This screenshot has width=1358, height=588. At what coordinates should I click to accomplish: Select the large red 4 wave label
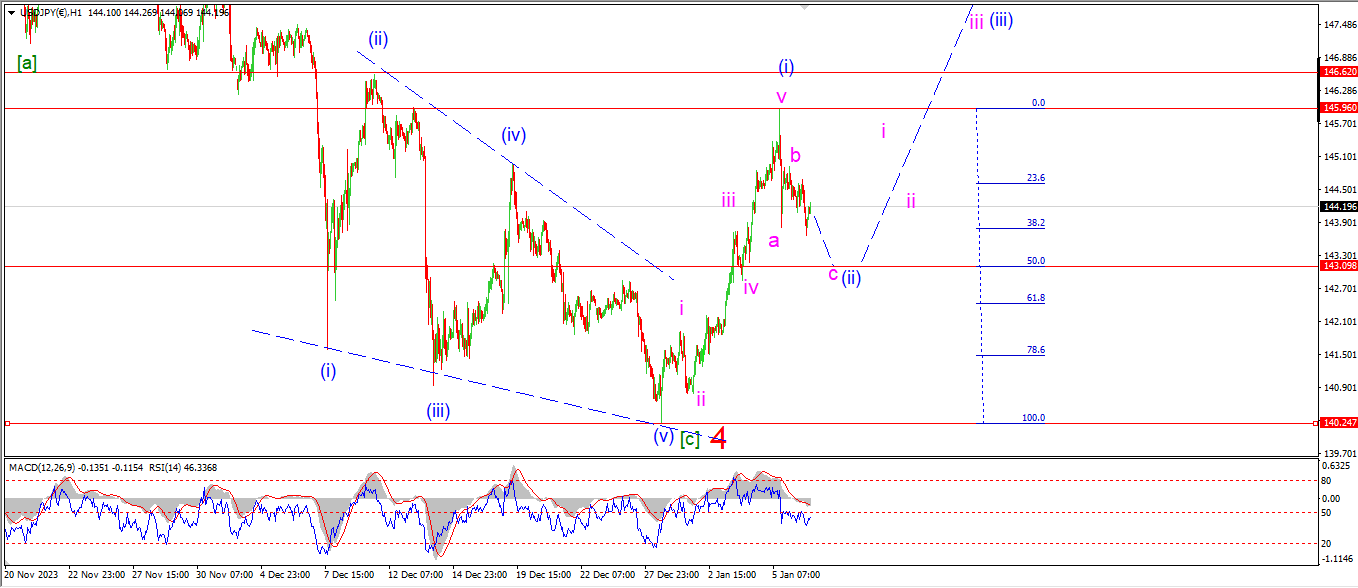717,438
